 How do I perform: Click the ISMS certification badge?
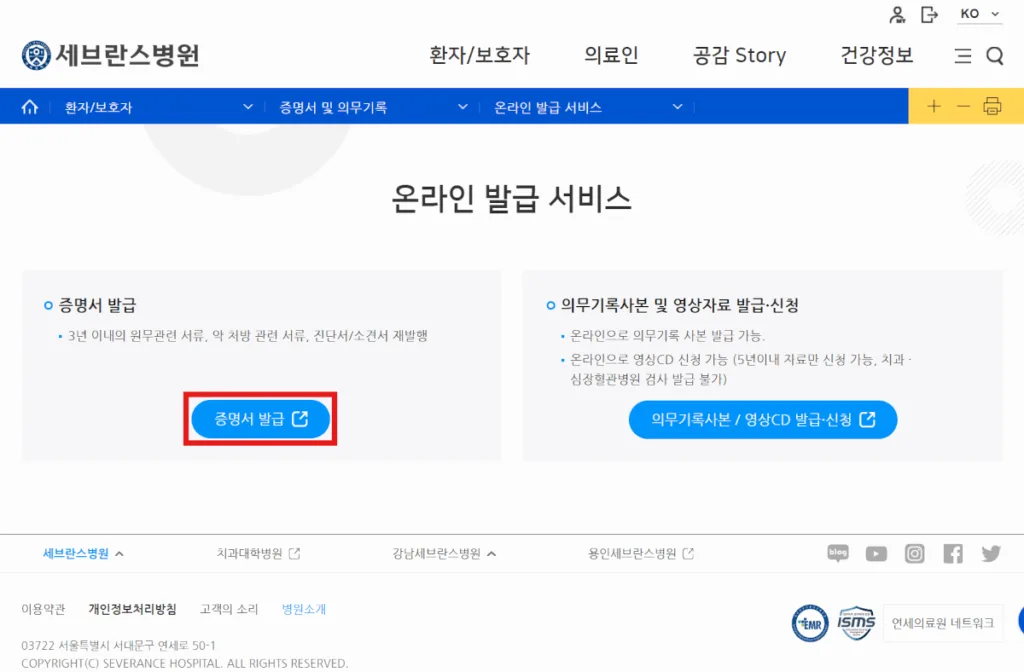pyautogui.click(x=856, y=623)
